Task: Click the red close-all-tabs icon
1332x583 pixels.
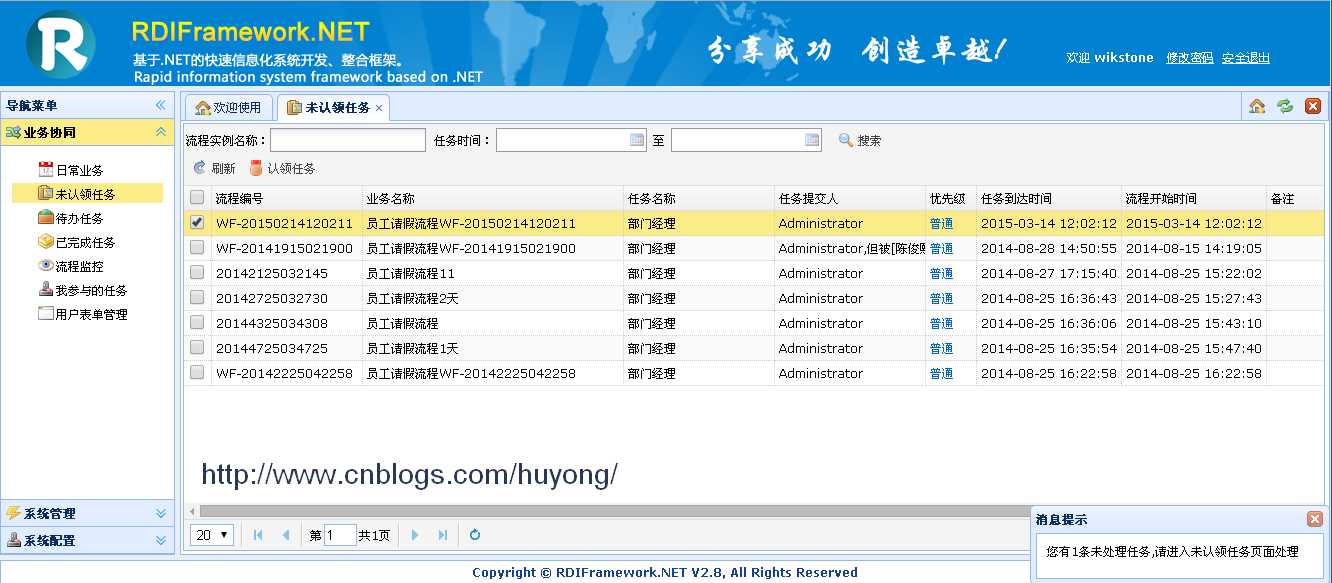Action: [1313, 106]
